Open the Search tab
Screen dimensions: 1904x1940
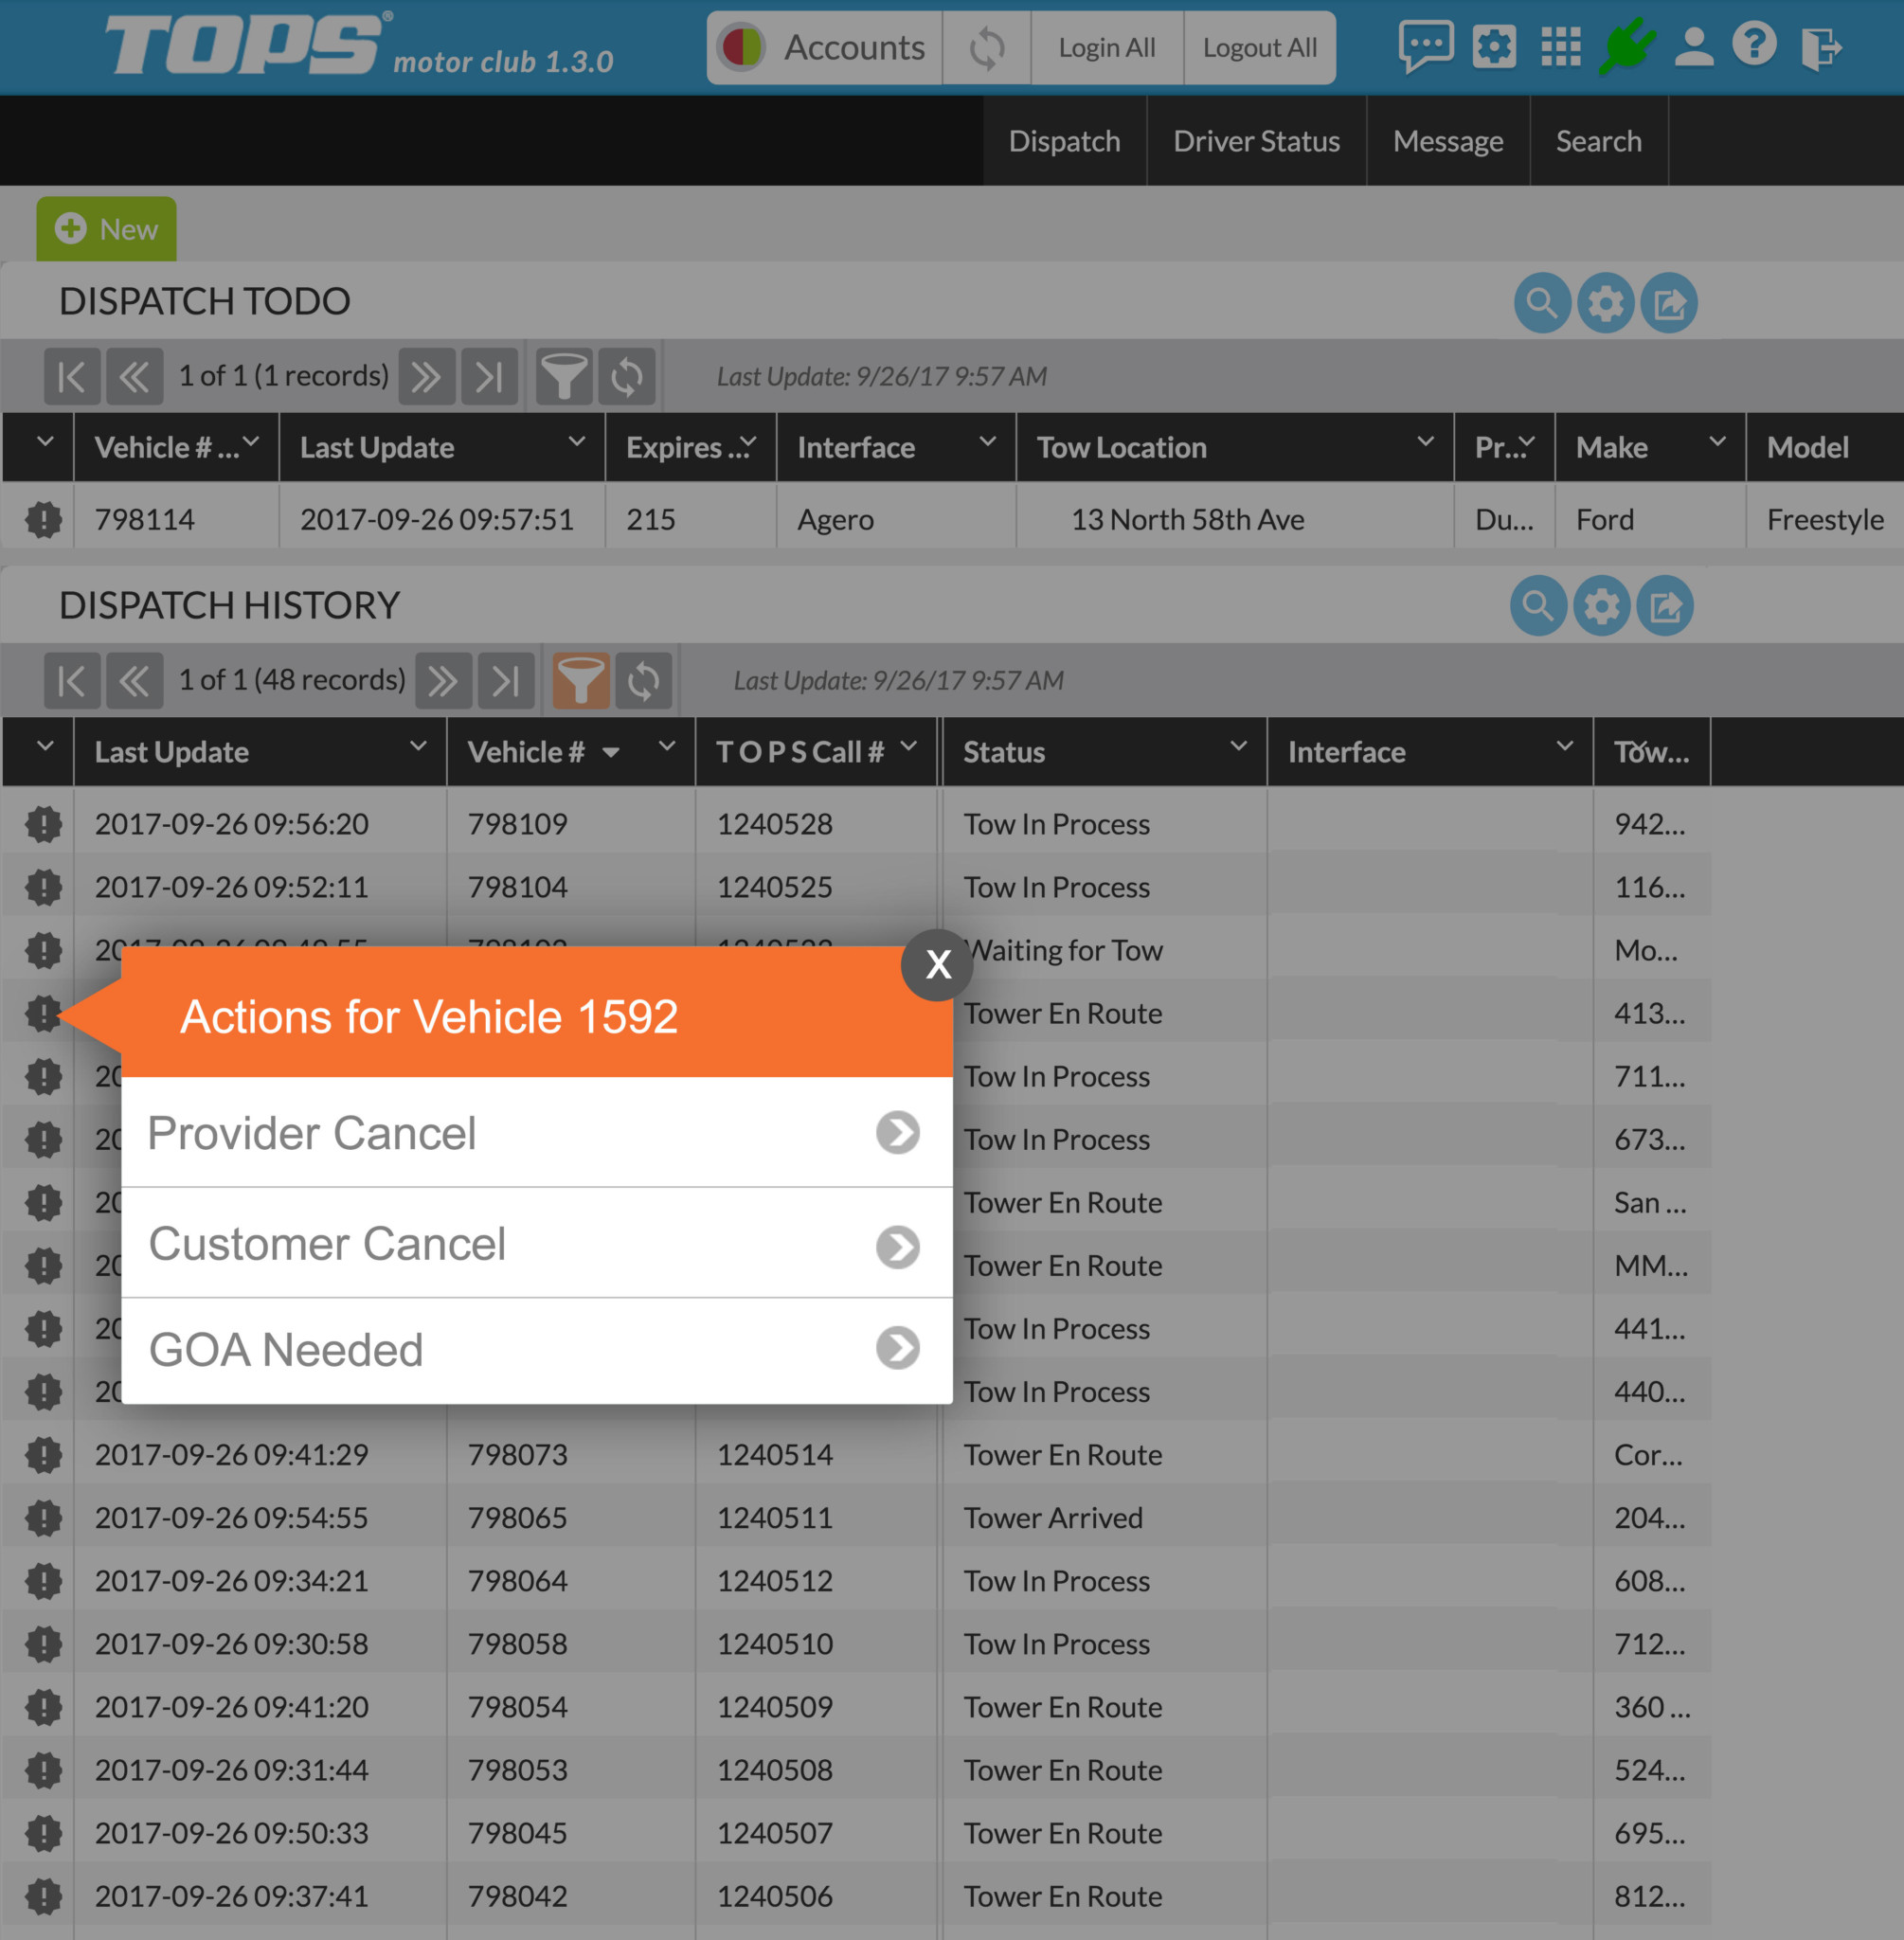pos(1598,140)
